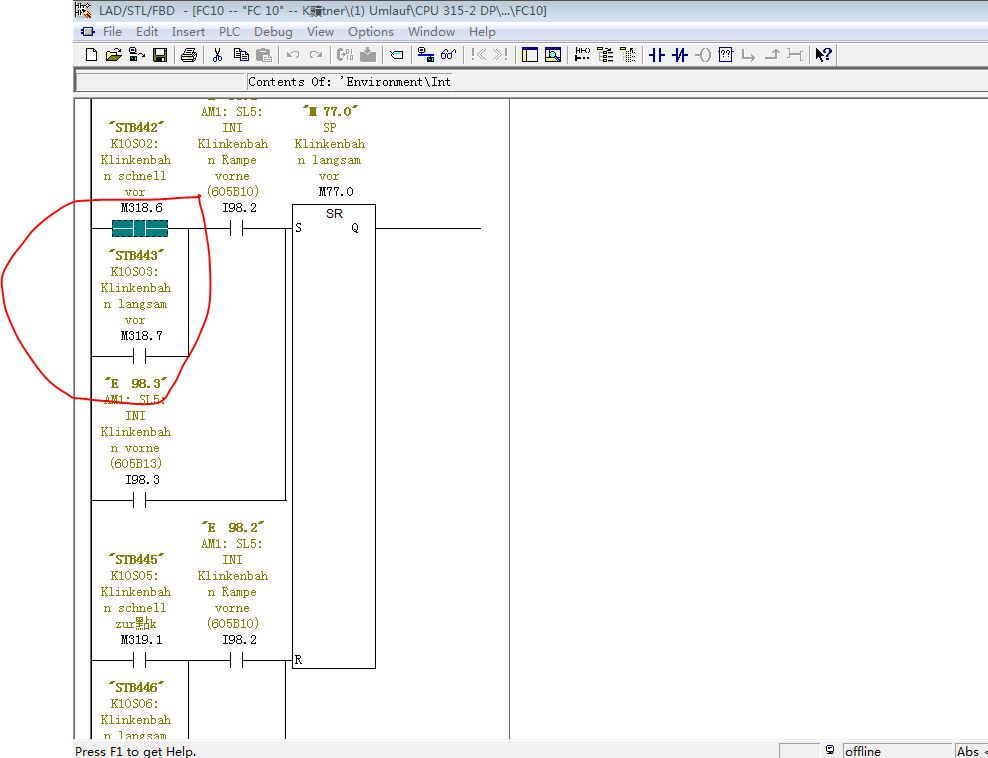The height and width of the screenshot is (758, 988).
Task: Click the Contents Of 'Environment\Int' label
Action: coord(350,82)
